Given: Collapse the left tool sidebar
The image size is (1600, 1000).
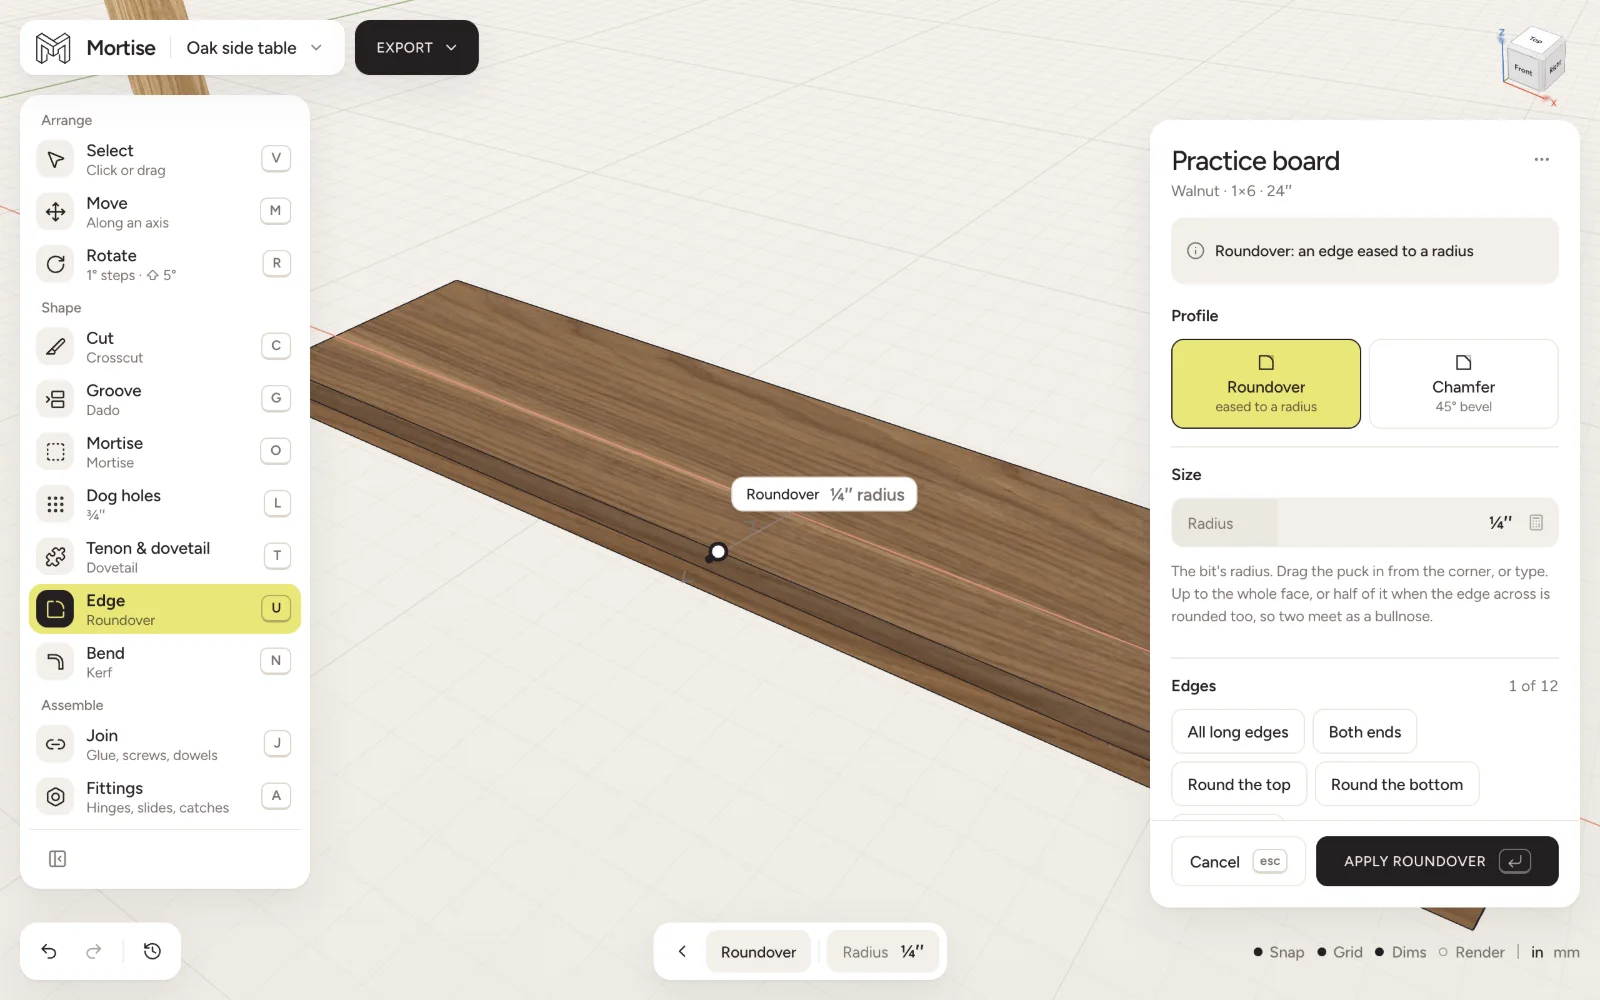Looking at the screenshot, I should coord(58,859).
